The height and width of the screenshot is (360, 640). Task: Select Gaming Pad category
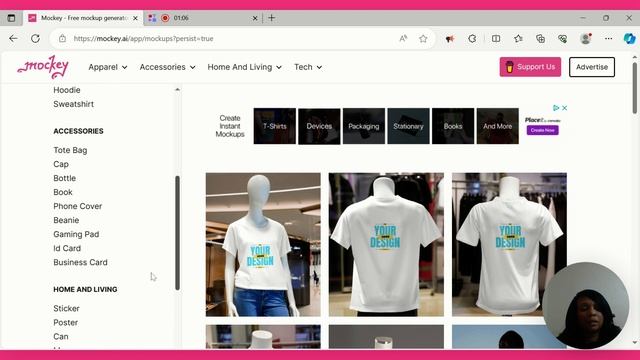(x=76, y=234)
